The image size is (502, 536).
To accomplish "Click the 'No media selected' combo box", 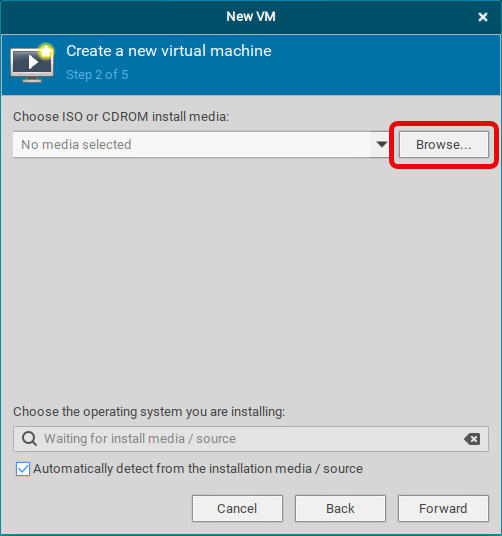I will pyautogui.click(x=201, y=144).
